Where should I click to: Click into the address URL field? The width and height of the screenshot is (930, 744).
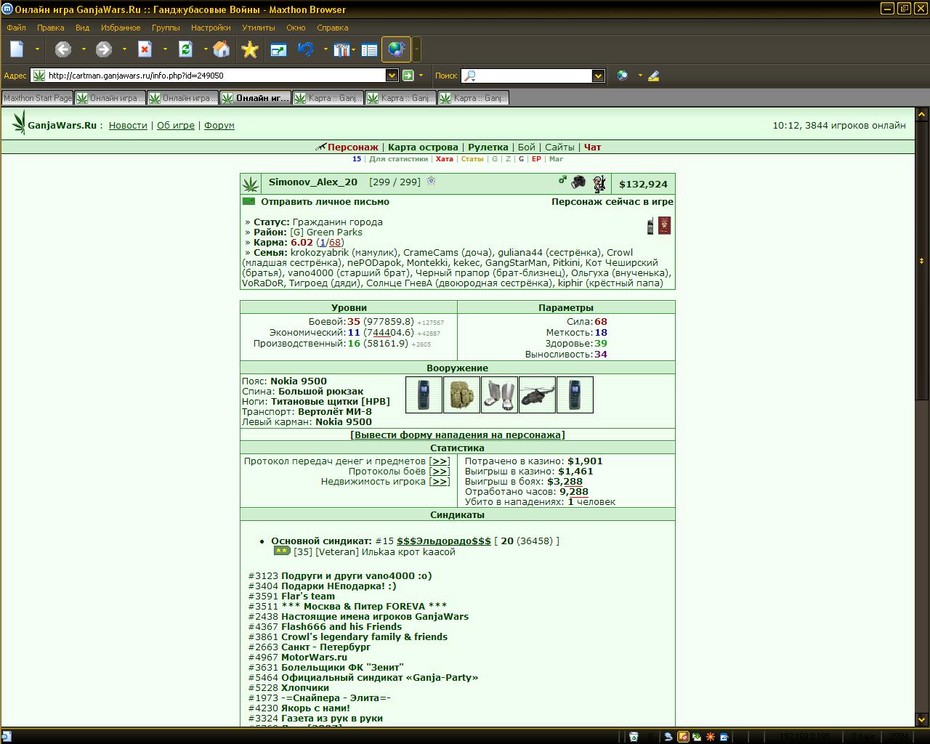(216, 75)
